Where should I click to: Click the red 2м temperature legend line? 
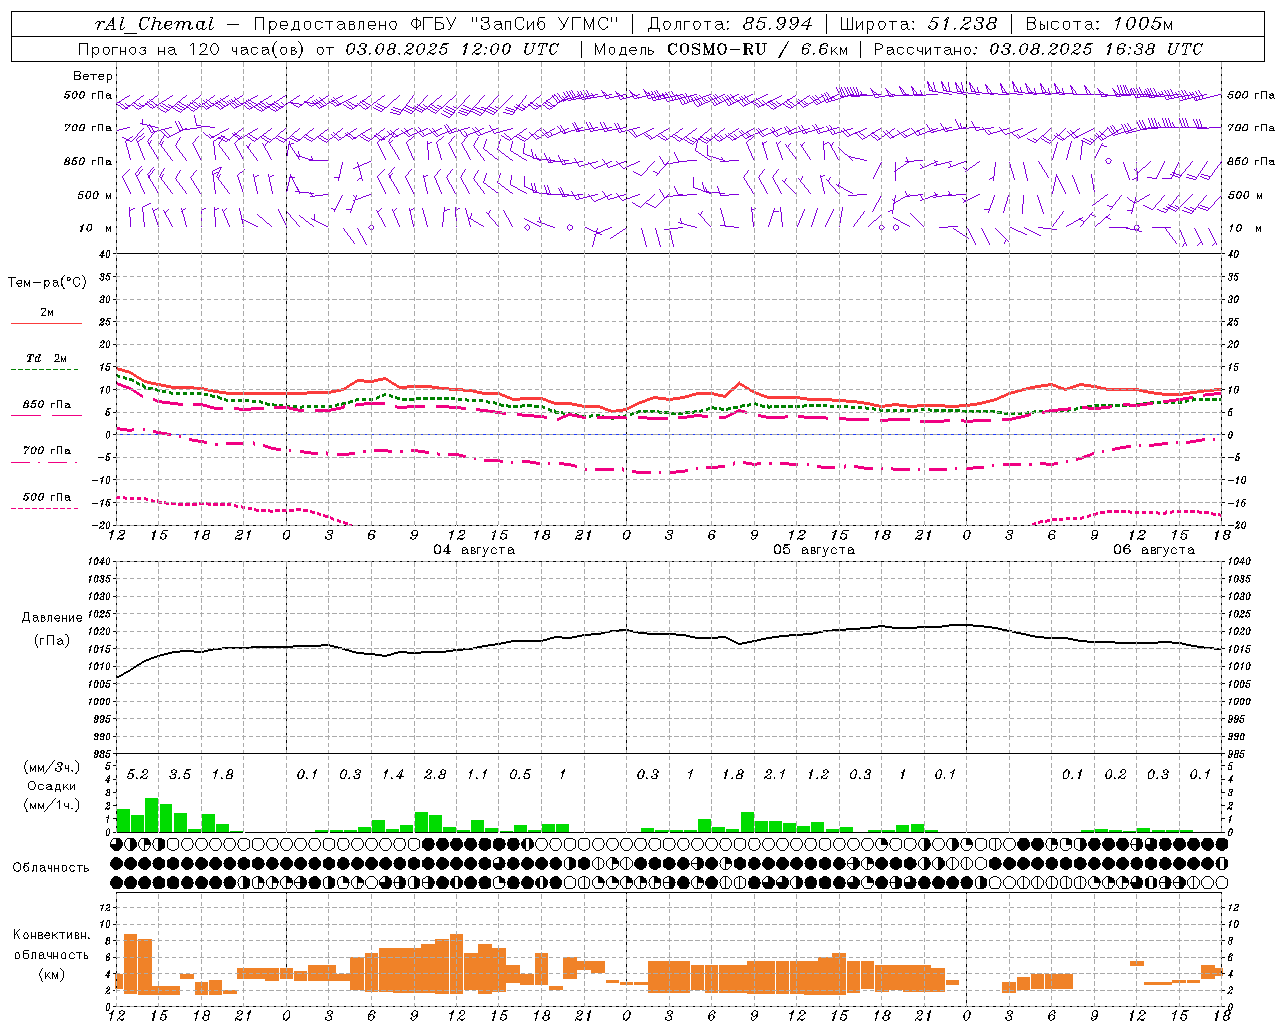tap(47, 323)
